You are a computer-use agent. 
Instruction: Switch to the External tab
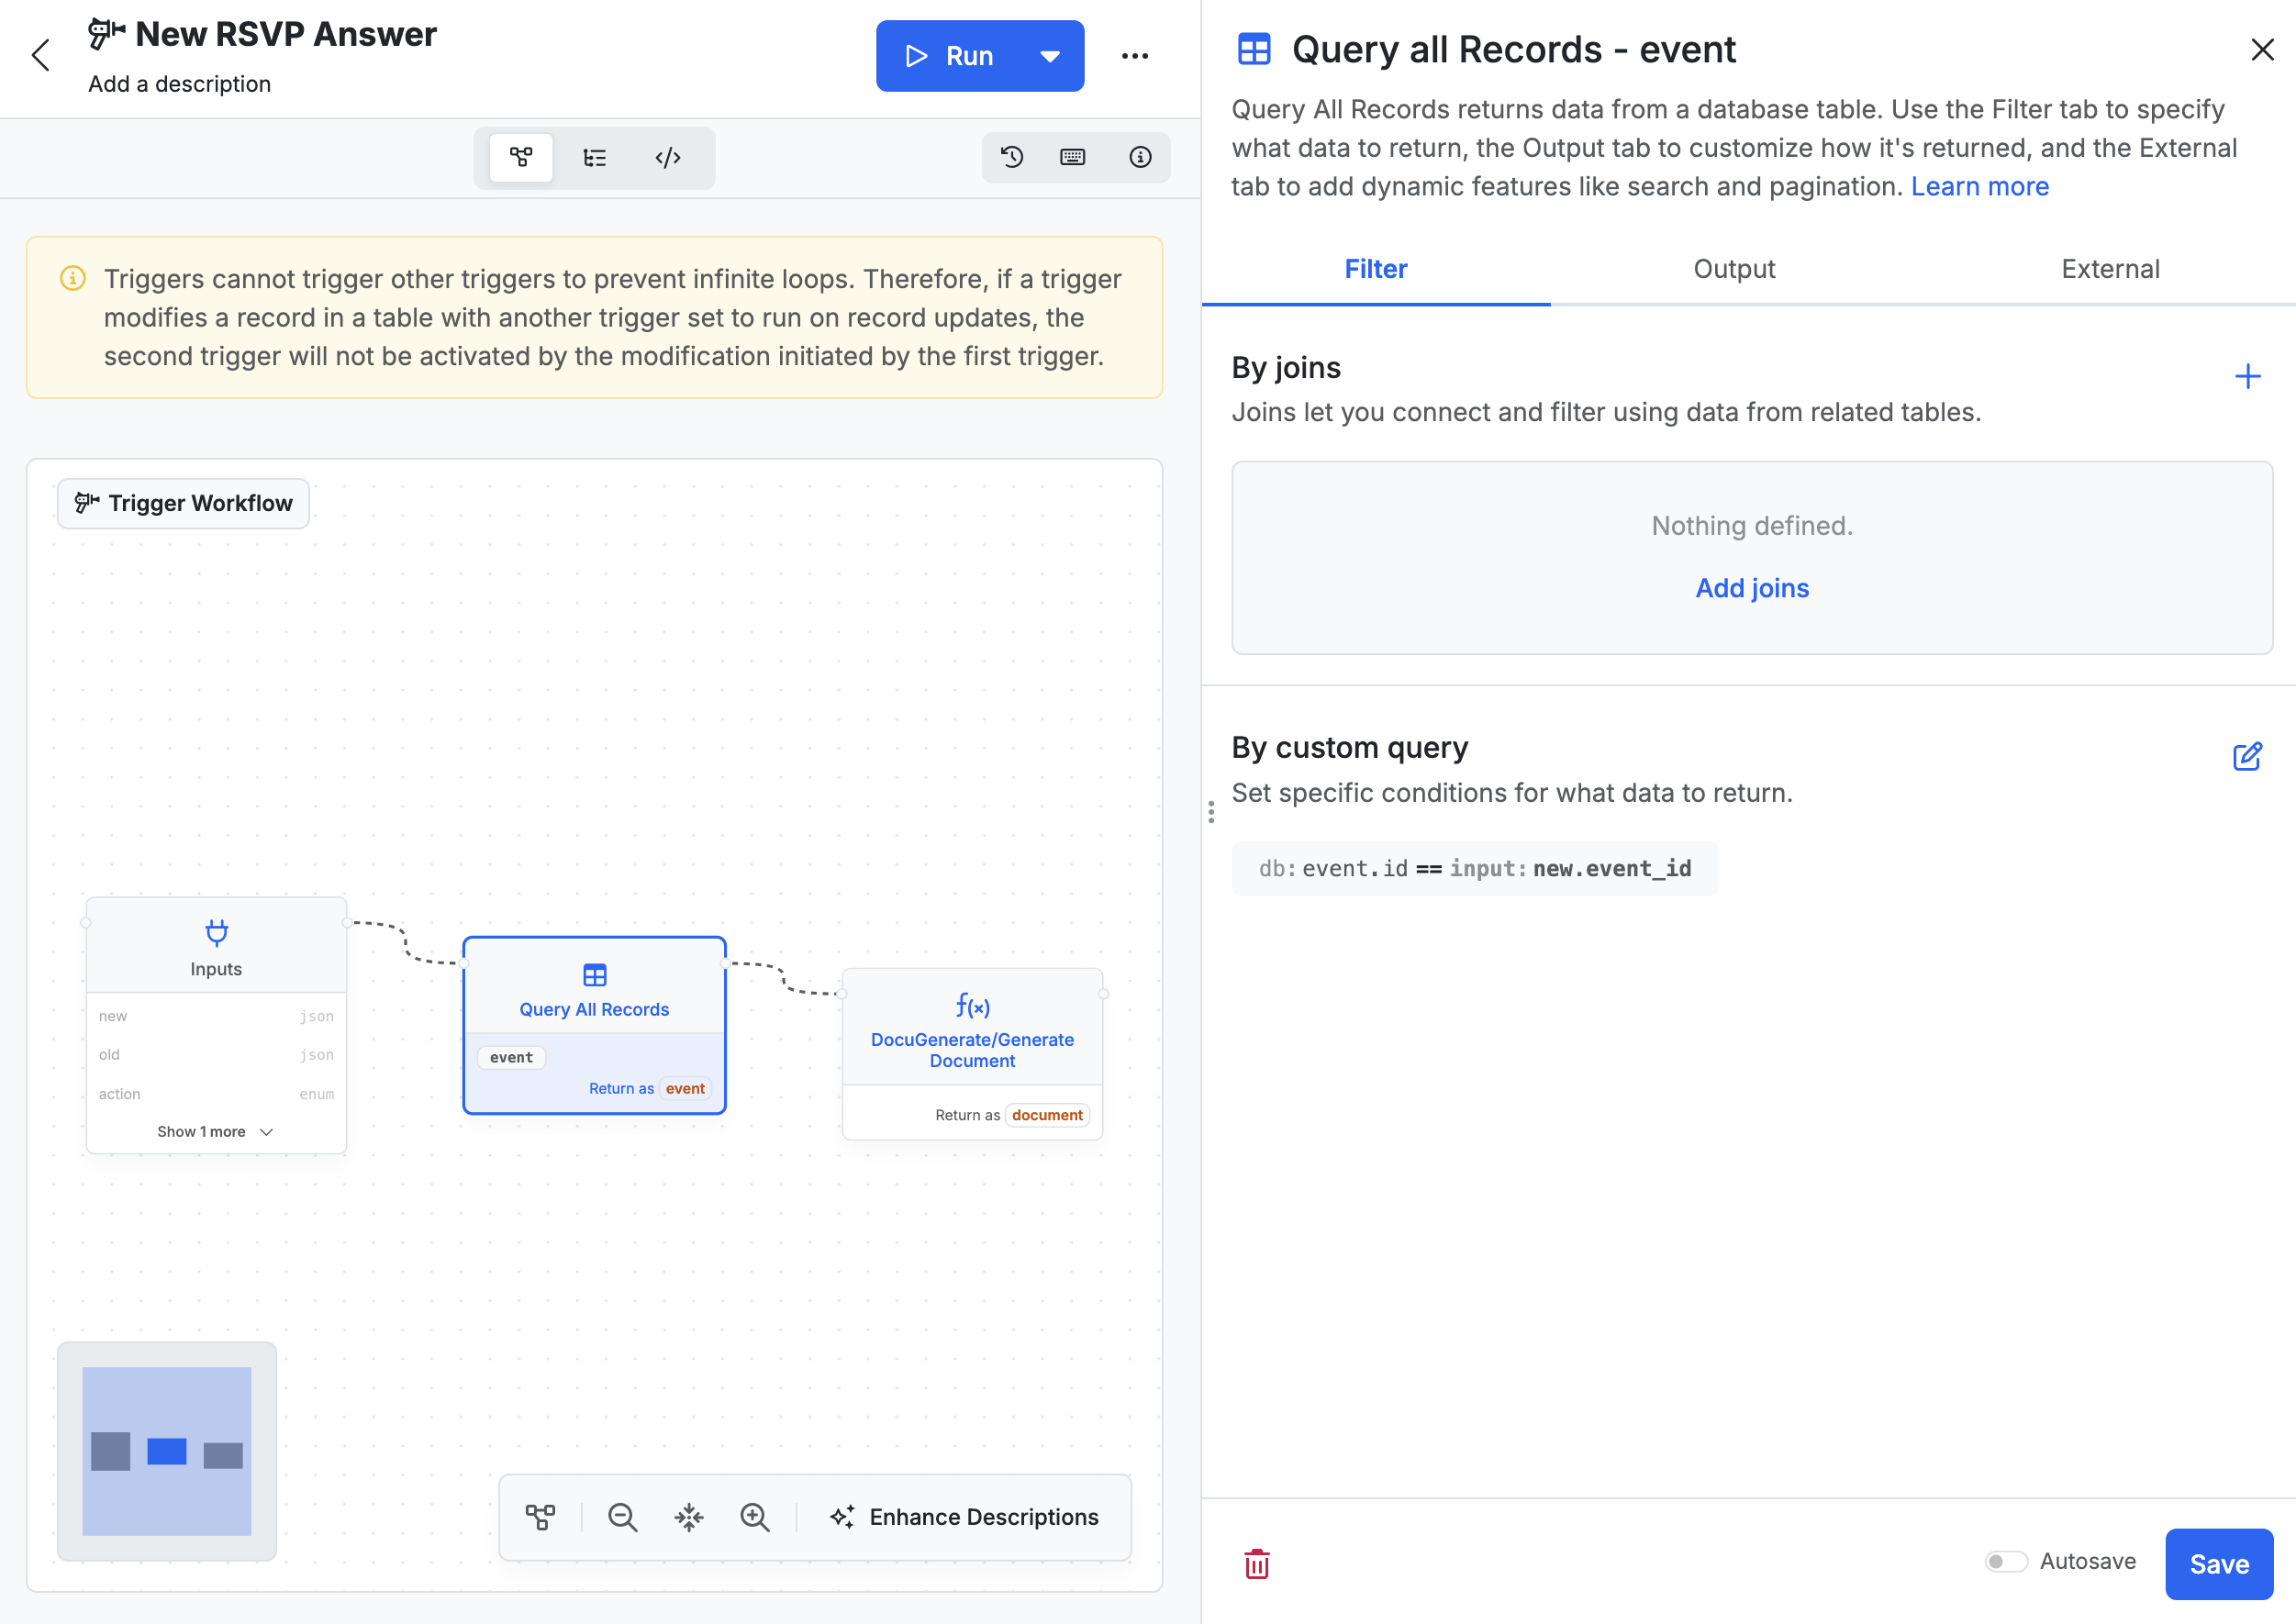(2110, 268)
